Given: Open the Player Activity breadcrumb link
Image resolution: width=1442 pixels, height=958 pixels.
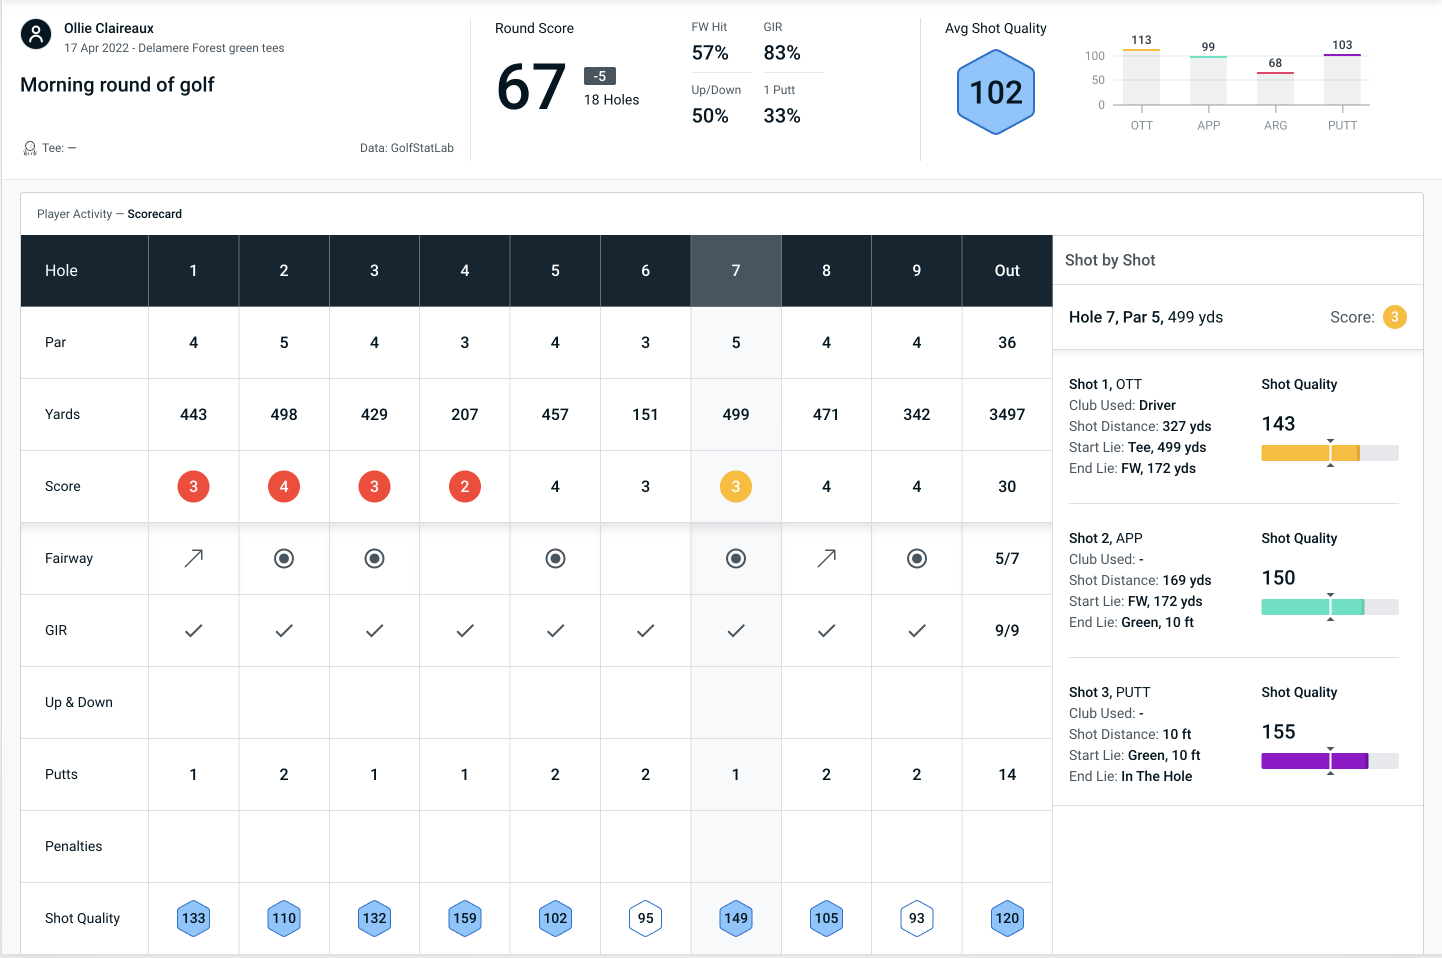Looking at the screenshot, I should pos(74,214).
